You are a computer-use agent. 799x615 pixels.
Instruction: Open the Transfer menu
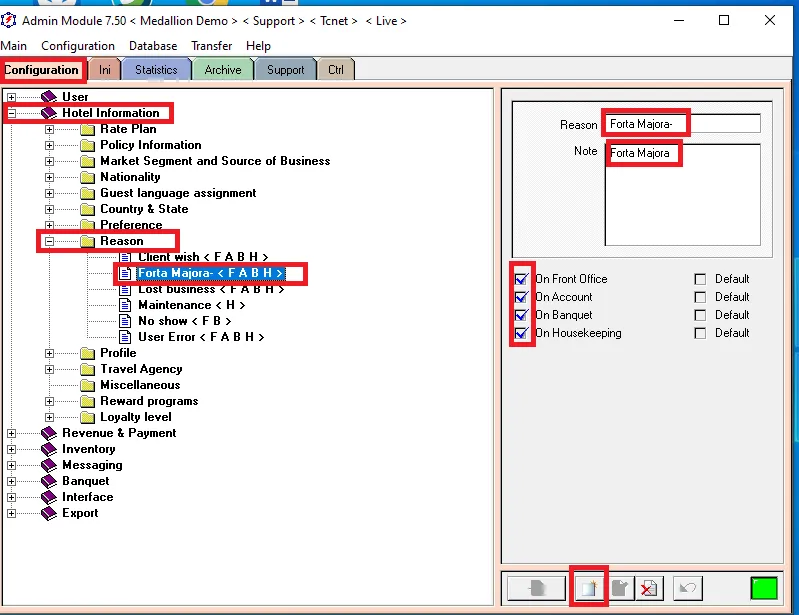pos(211,46)
